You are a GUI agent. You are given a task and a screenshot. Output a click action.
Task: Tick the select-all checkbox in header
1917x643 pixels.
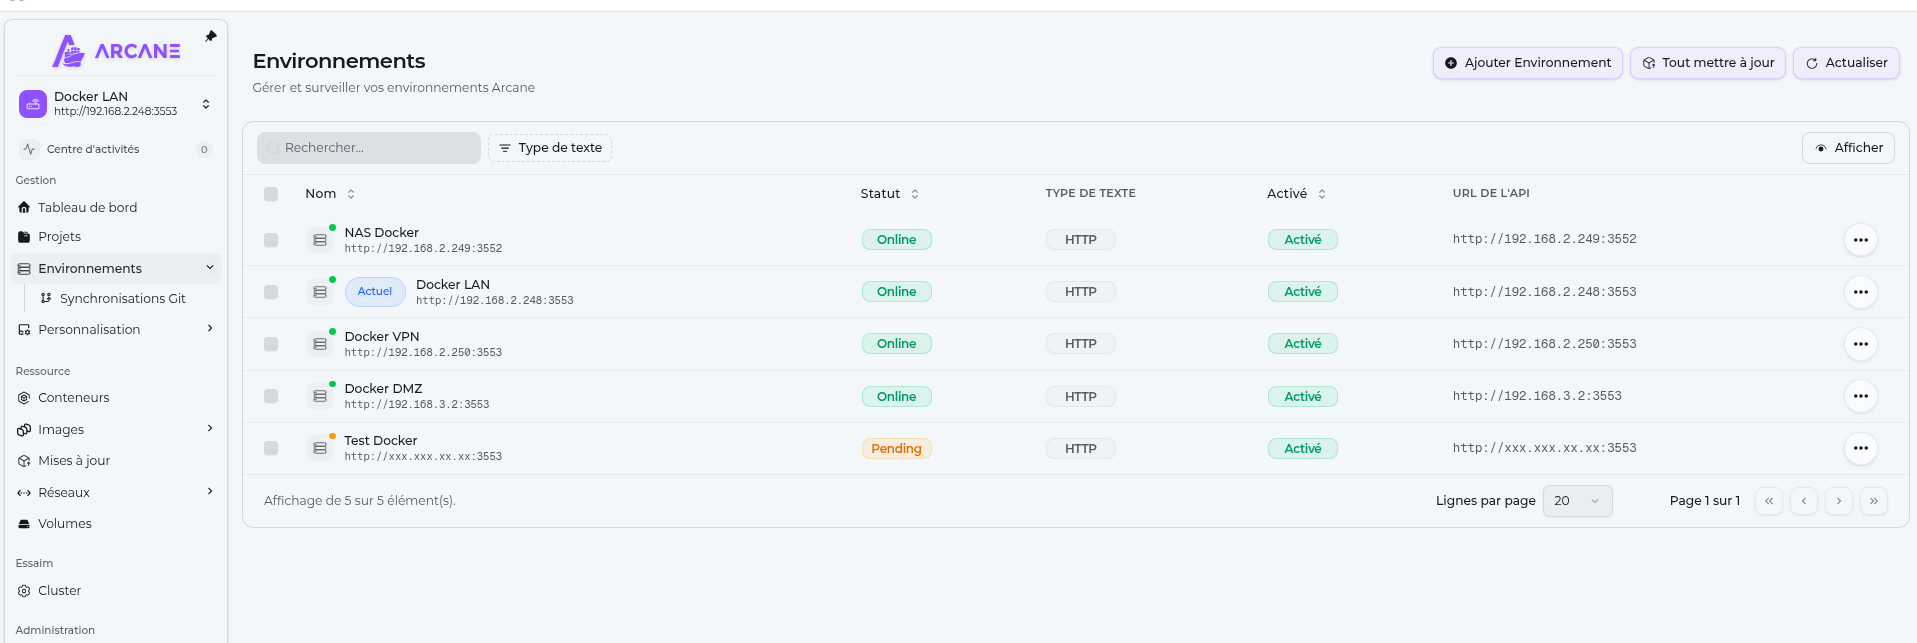click(x=271, y=194)
